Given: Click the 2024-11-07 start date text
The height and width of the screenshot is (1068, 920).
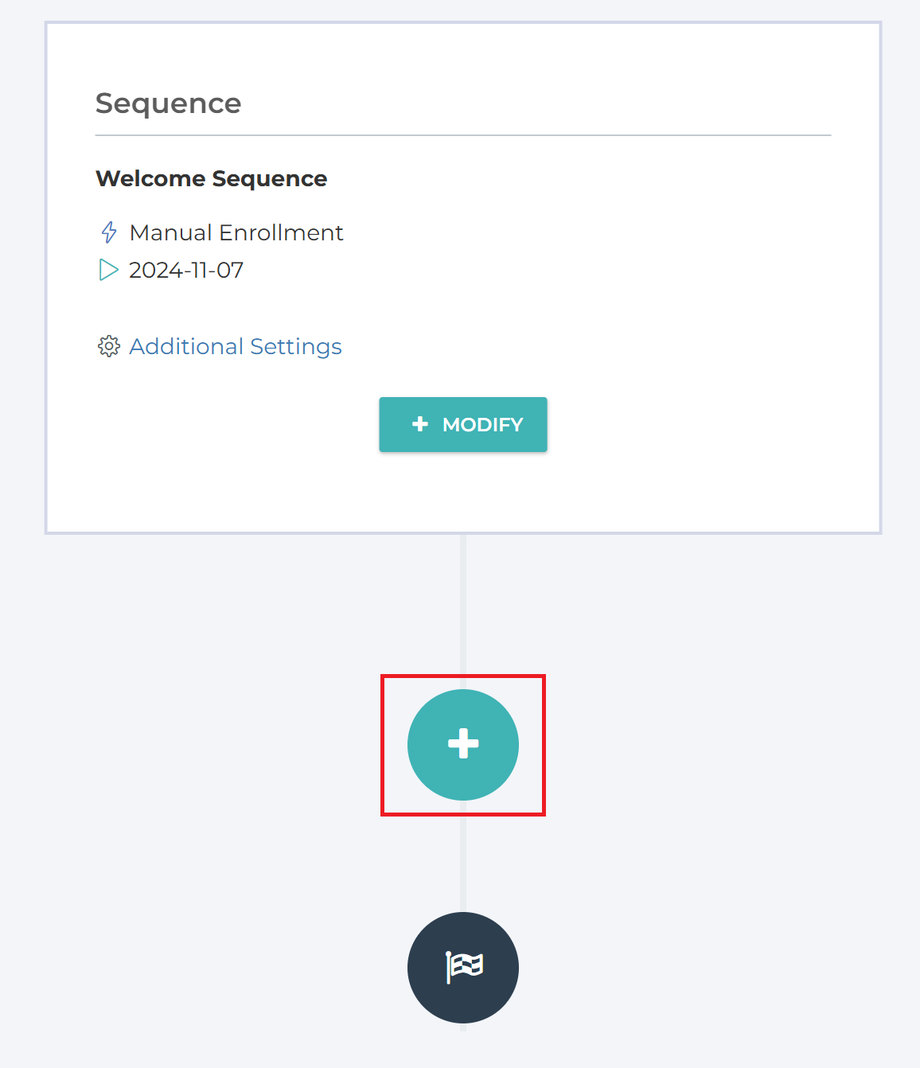Looking at the screenshot, I should [186, 270].
